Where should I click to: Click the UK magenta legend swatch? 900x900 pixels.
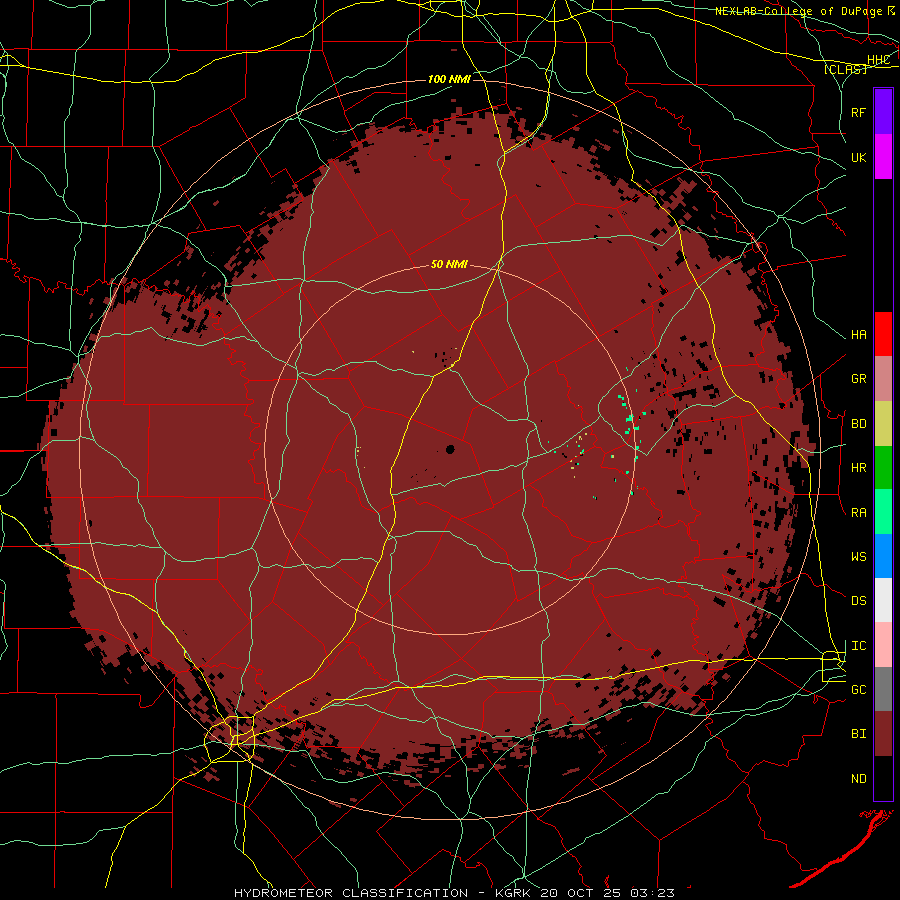[x=883, y=157]
